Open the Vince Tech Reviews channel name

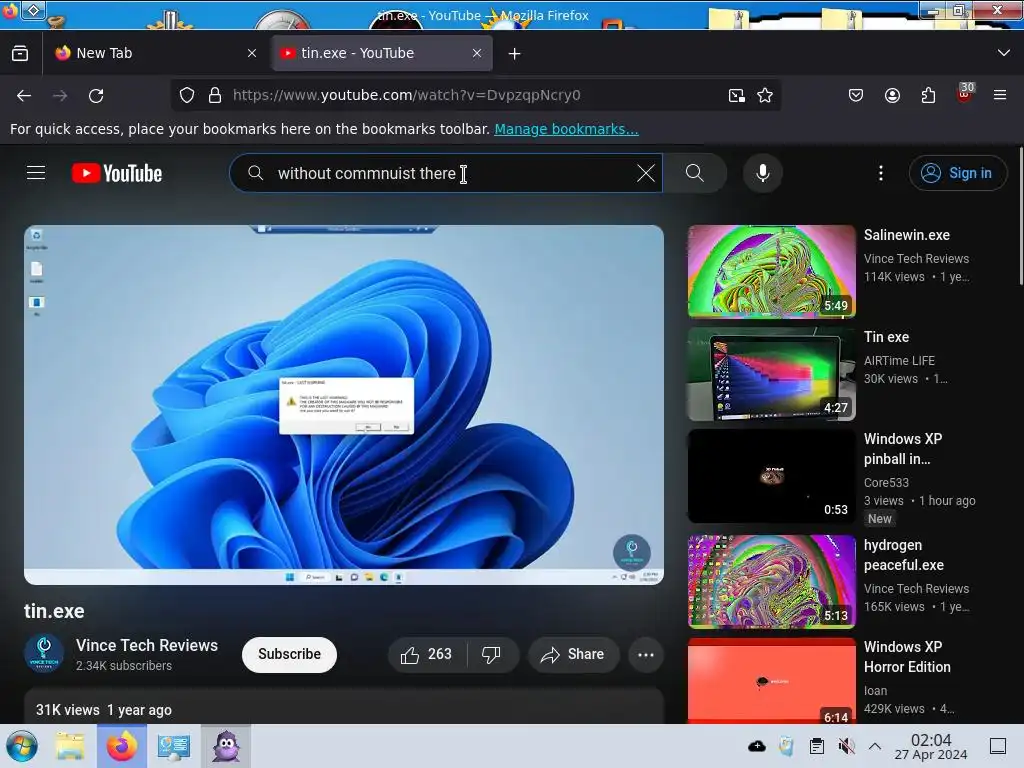point(147,645)
